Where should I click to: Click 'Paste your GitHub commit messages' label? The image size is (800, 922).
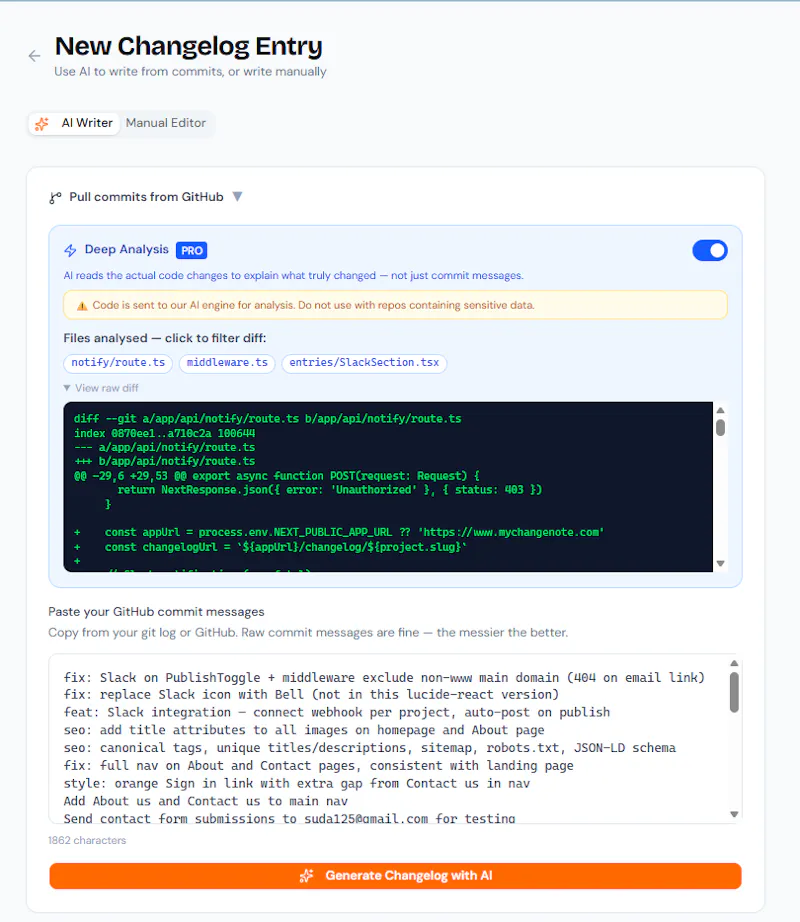(156, 612)
